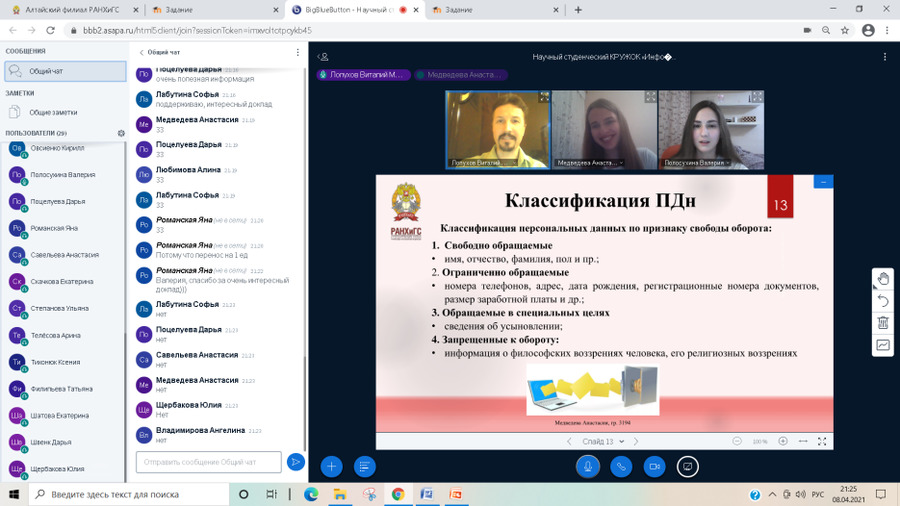Expand Медведева Анаста webcam to fullscreen

tap(650, 97)
